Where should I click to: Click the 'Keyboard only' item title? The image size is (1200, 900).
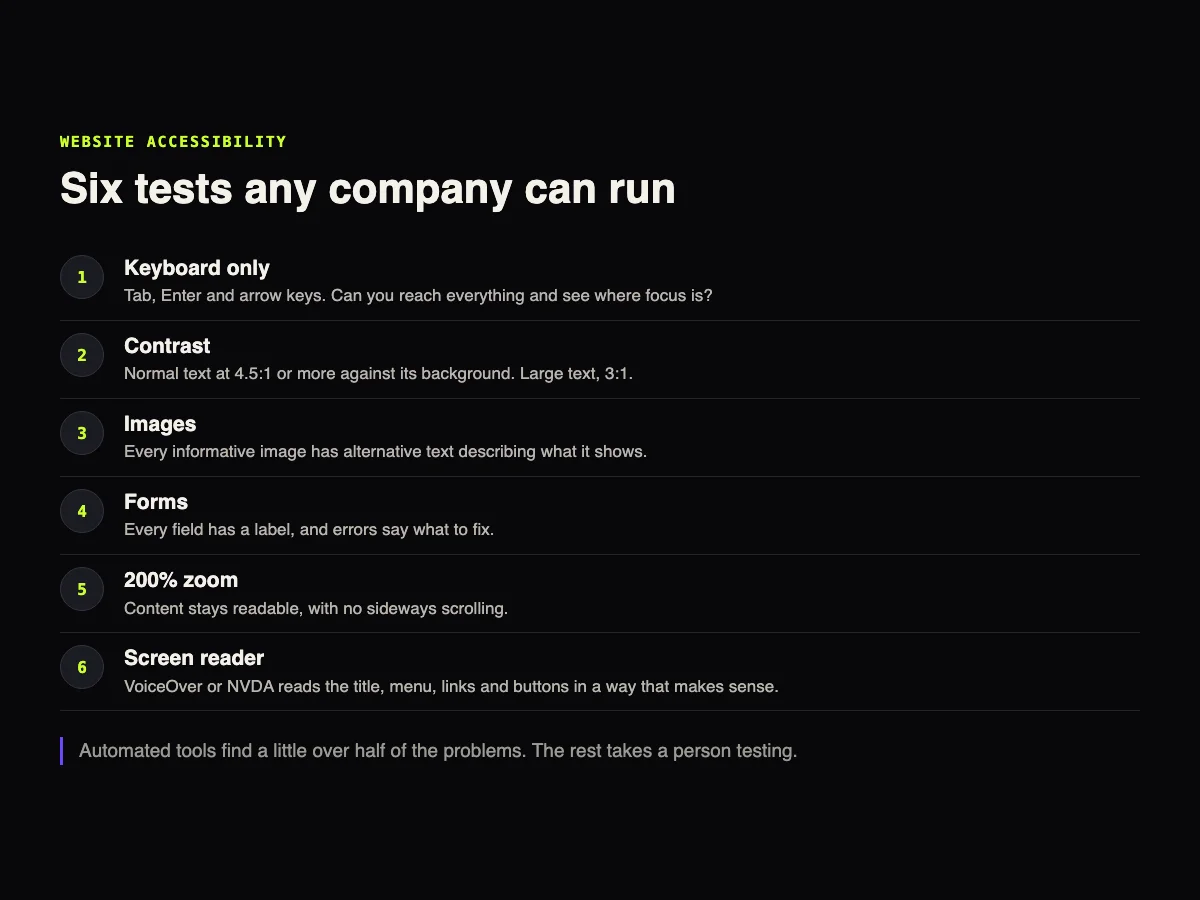[x=197, y=268]
